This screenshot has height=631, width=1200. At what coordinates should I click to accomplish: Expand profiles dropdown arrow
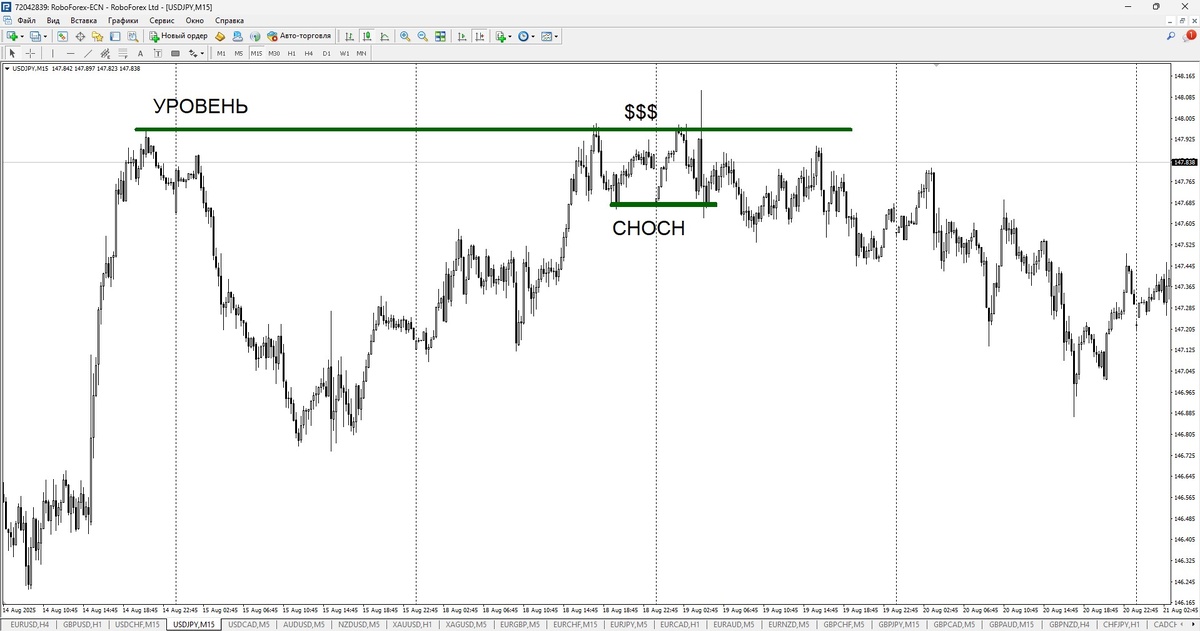pos(45,36)
